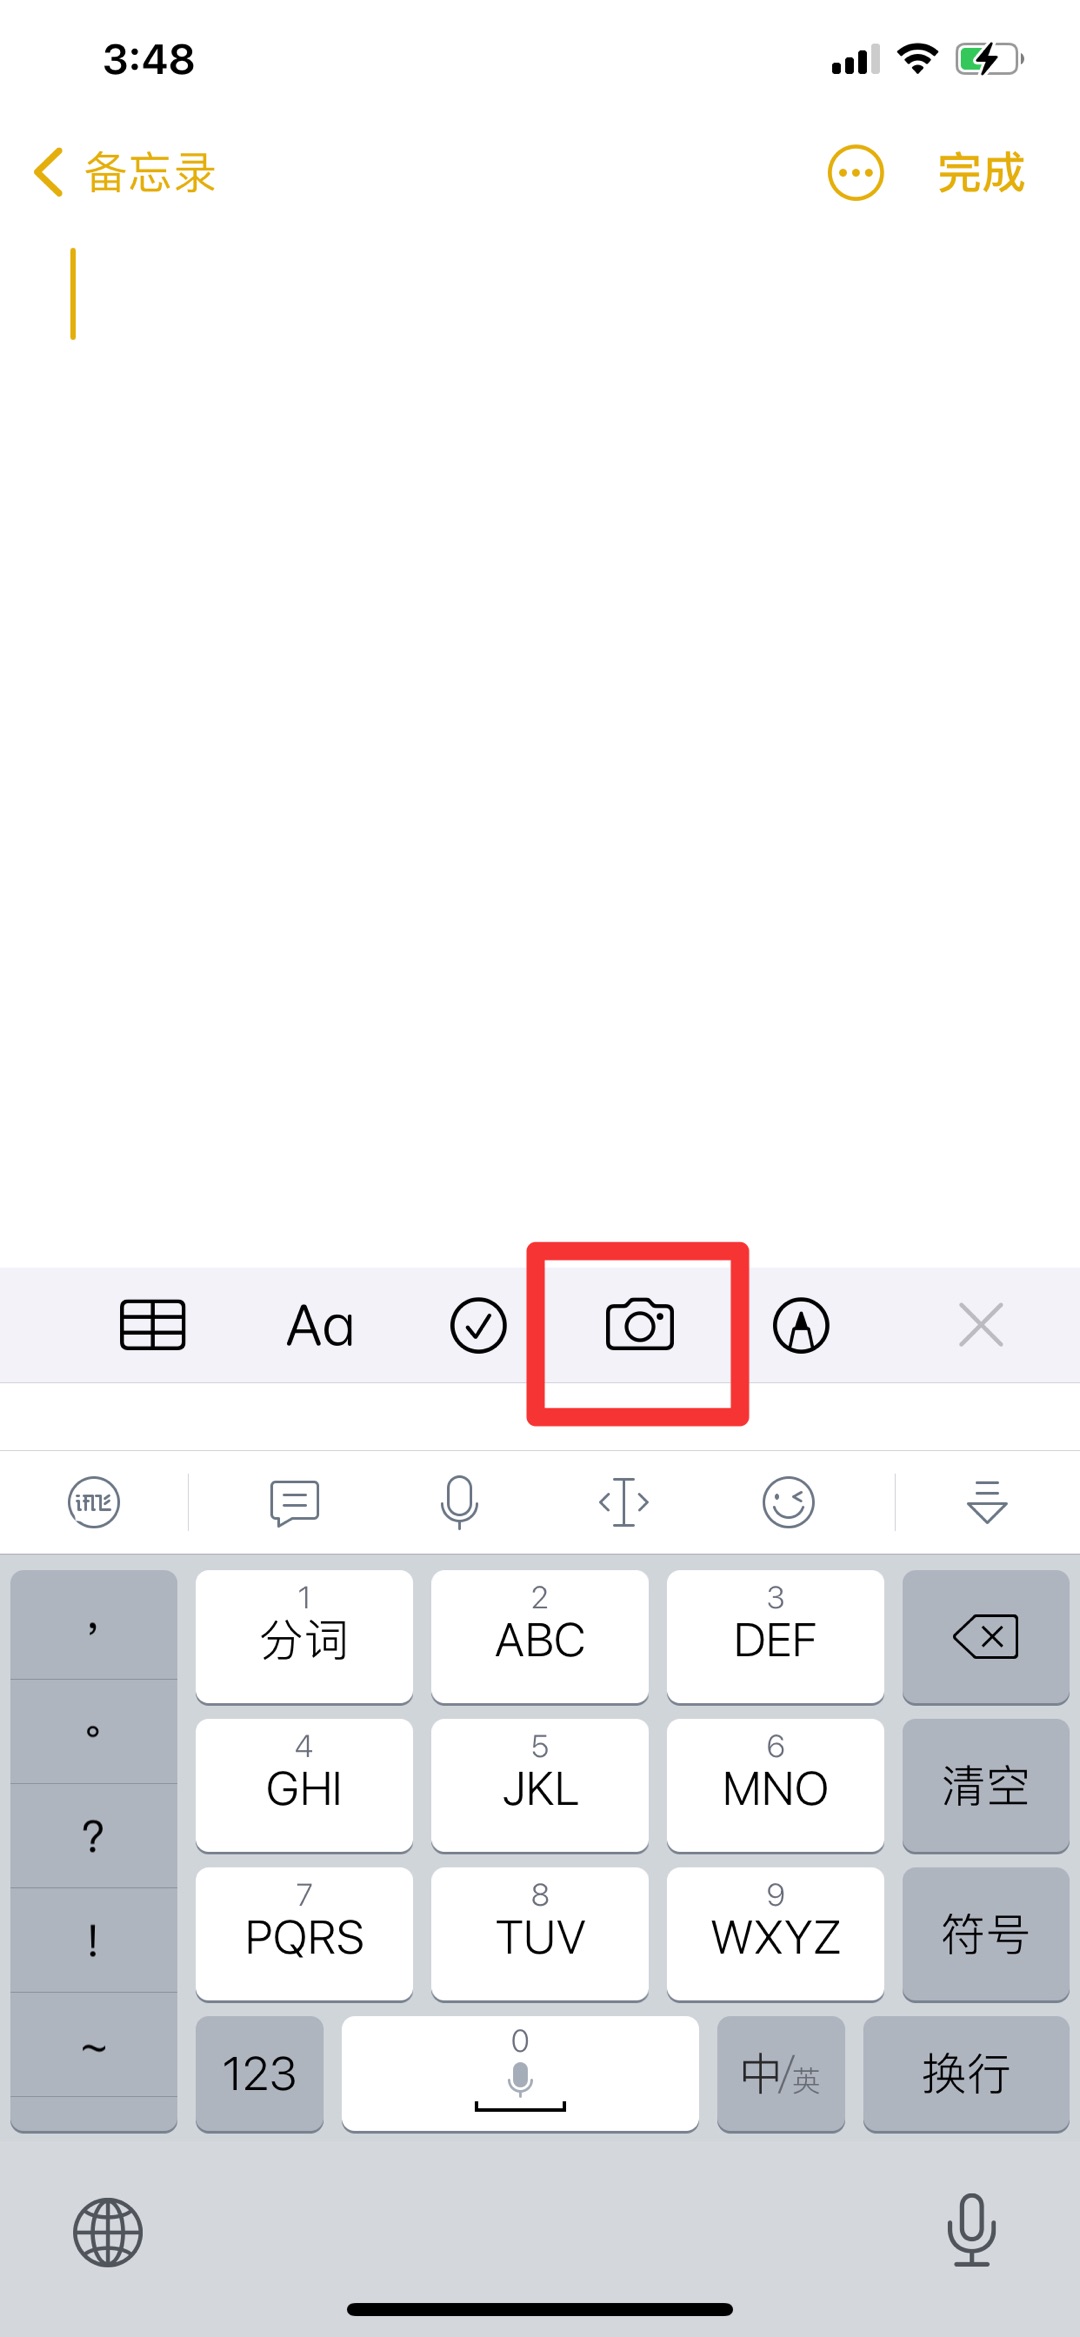Tap the 换行 newline key

[x=966, y=2073]
